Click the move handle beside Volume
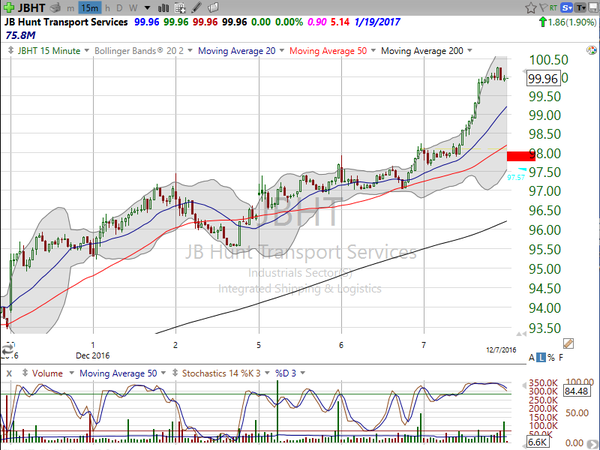The width and height of the screenshot is (600, 450). 25,373
